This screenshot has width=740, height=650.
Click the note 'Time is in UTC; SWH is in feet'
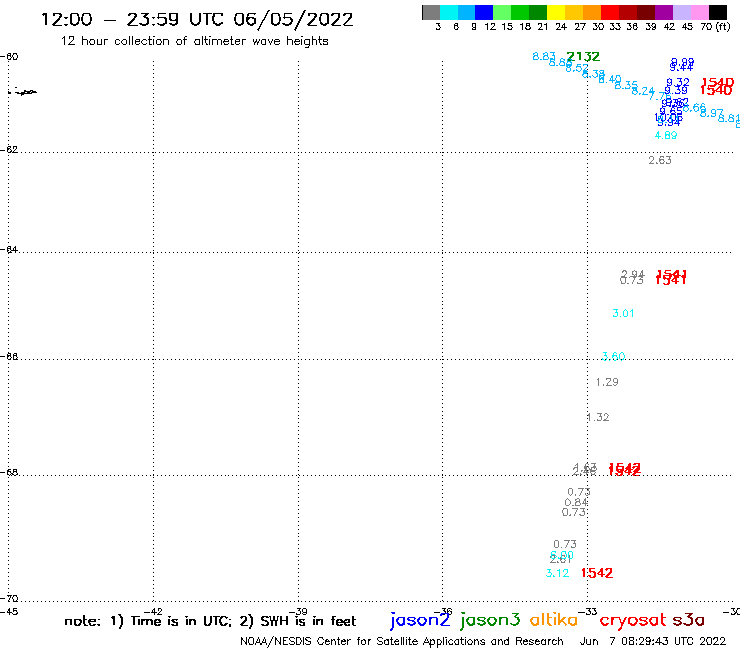210,621
